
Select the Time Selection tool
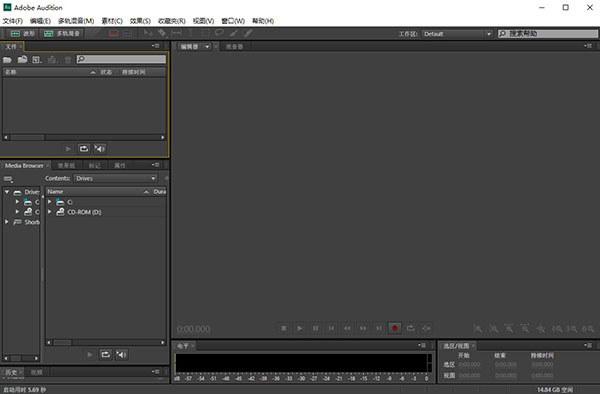pos(190,34)
